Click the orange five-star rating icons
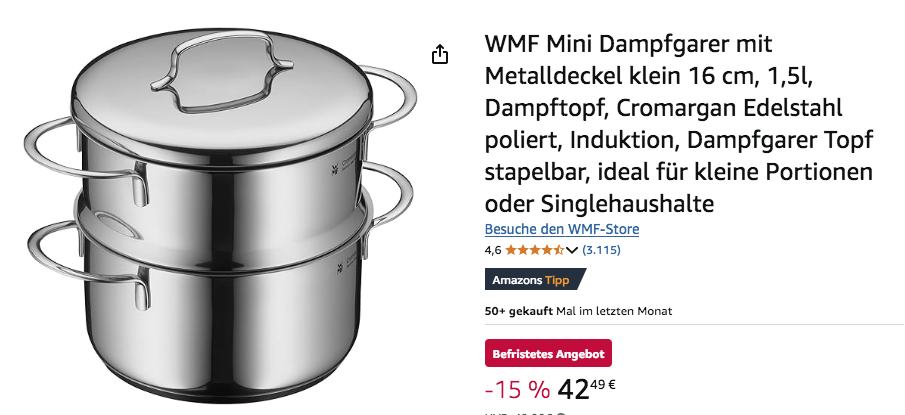 534,250
